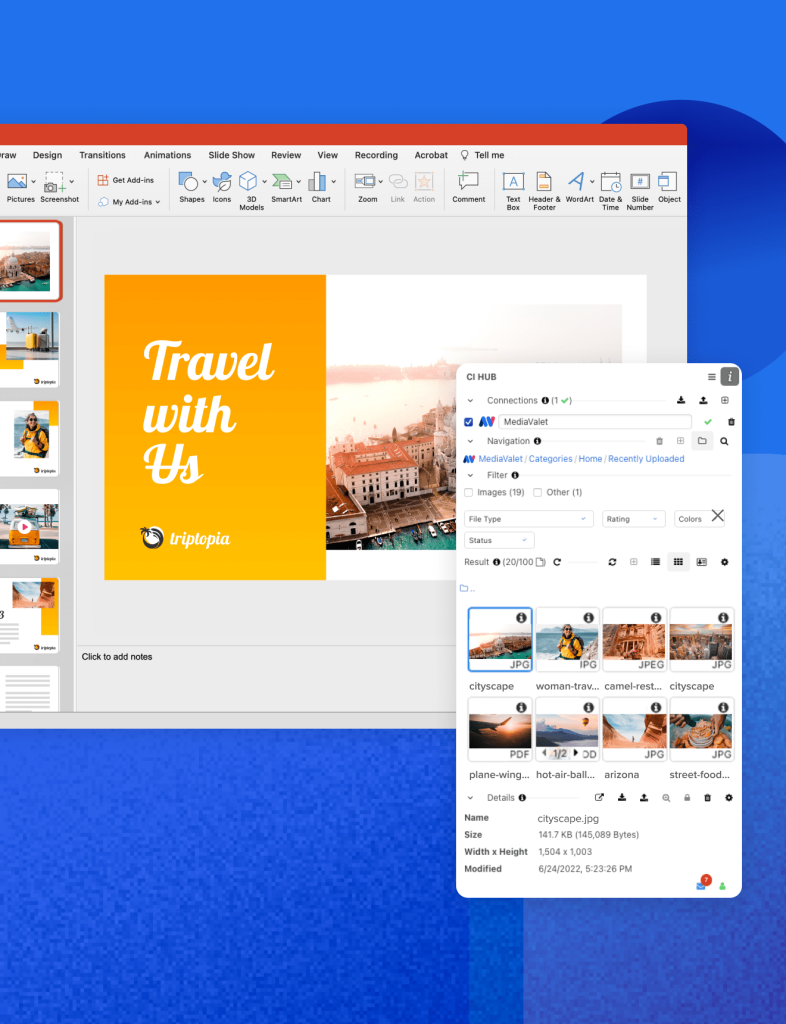
Task: Click the CI HUB info 'i' button
Action: (730, 376)
